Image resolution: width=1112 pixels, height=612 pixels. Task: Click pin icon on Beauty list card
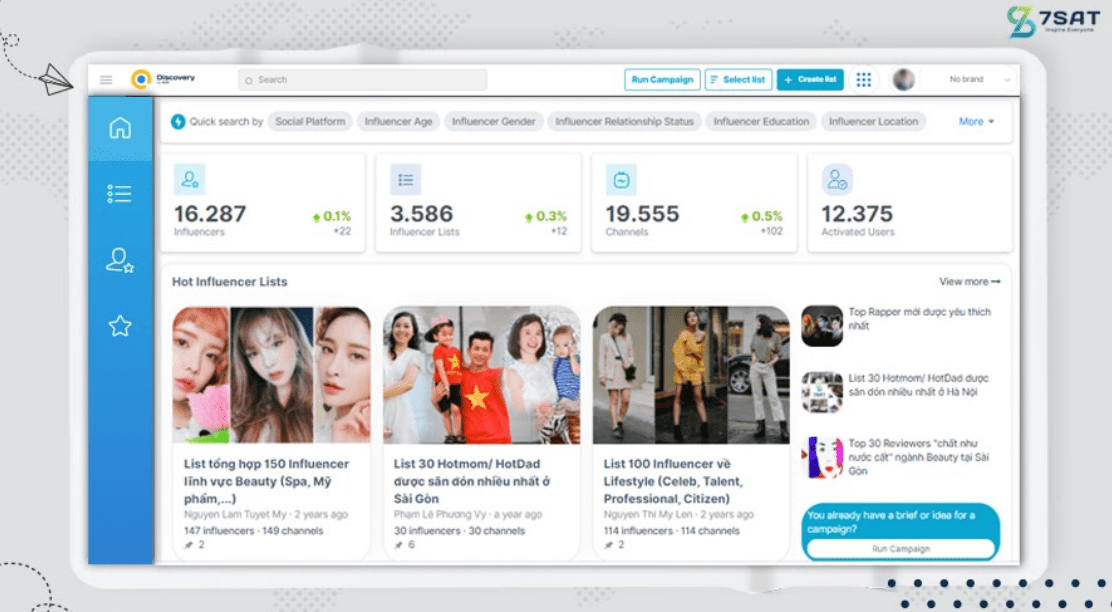coord(189,545)
